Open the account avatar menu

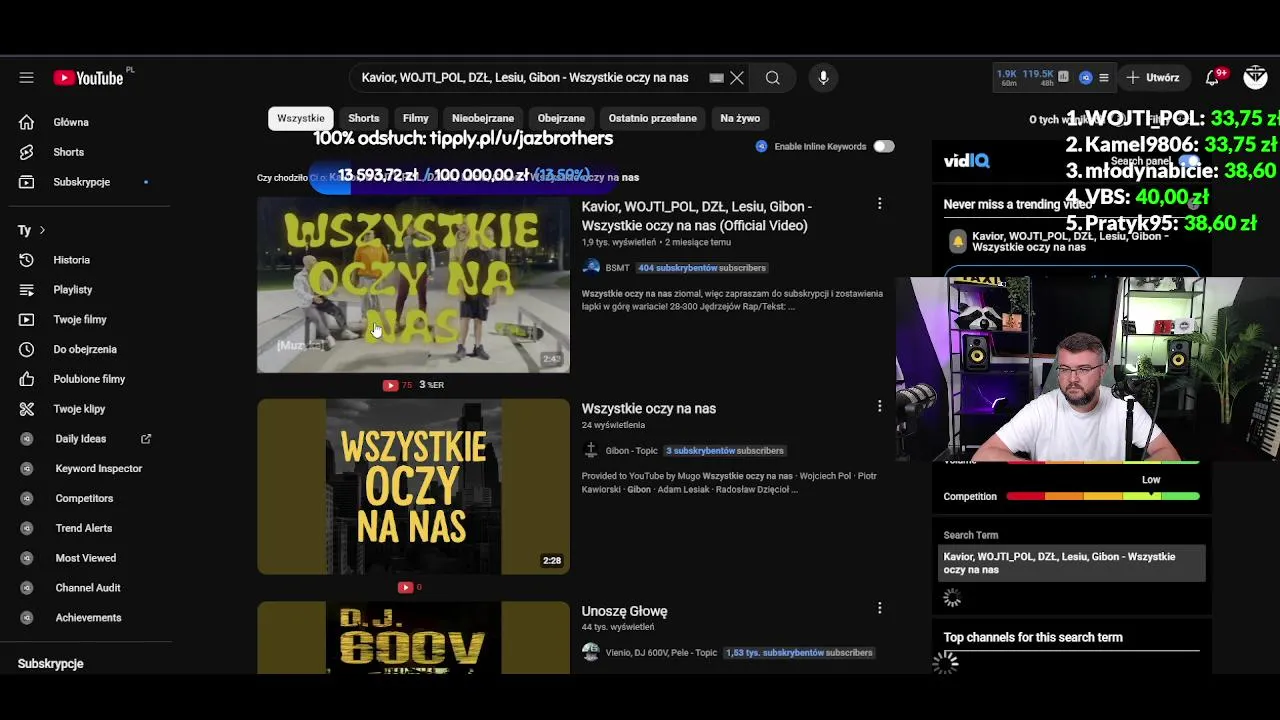pos(1255,78)
